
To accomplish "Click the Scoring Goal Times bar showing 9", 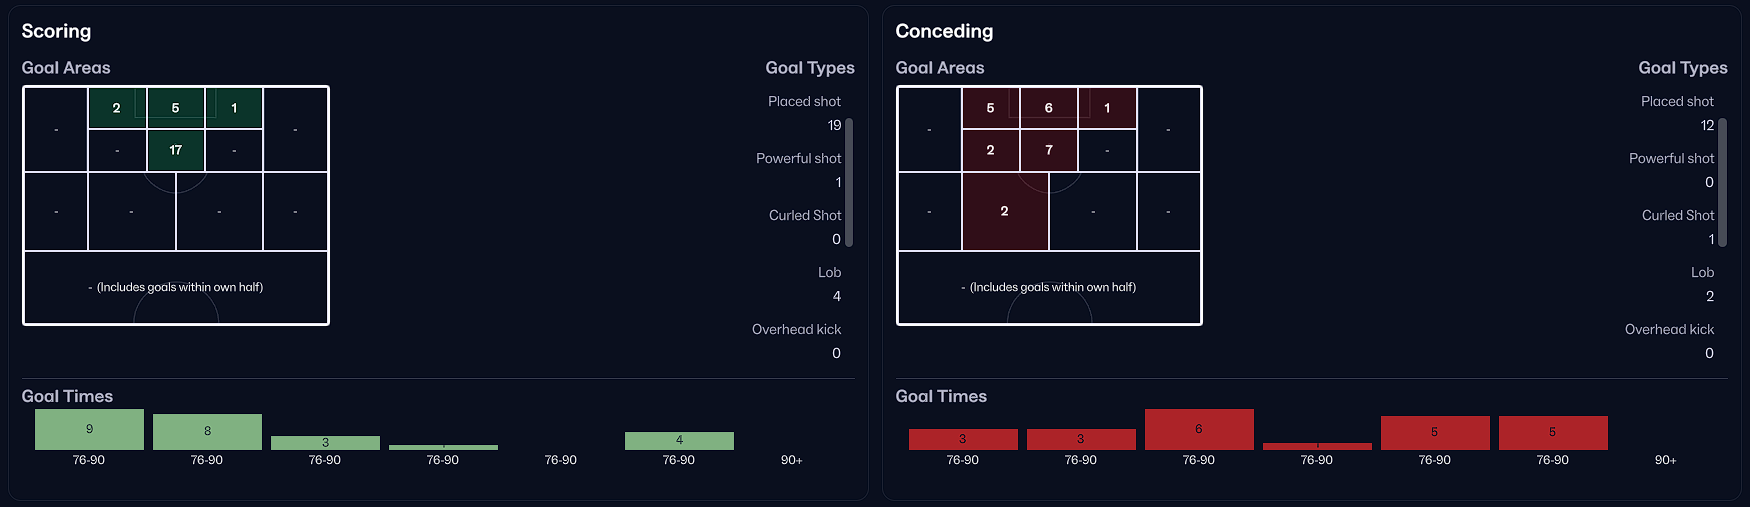I will click(x=89, y=429).
